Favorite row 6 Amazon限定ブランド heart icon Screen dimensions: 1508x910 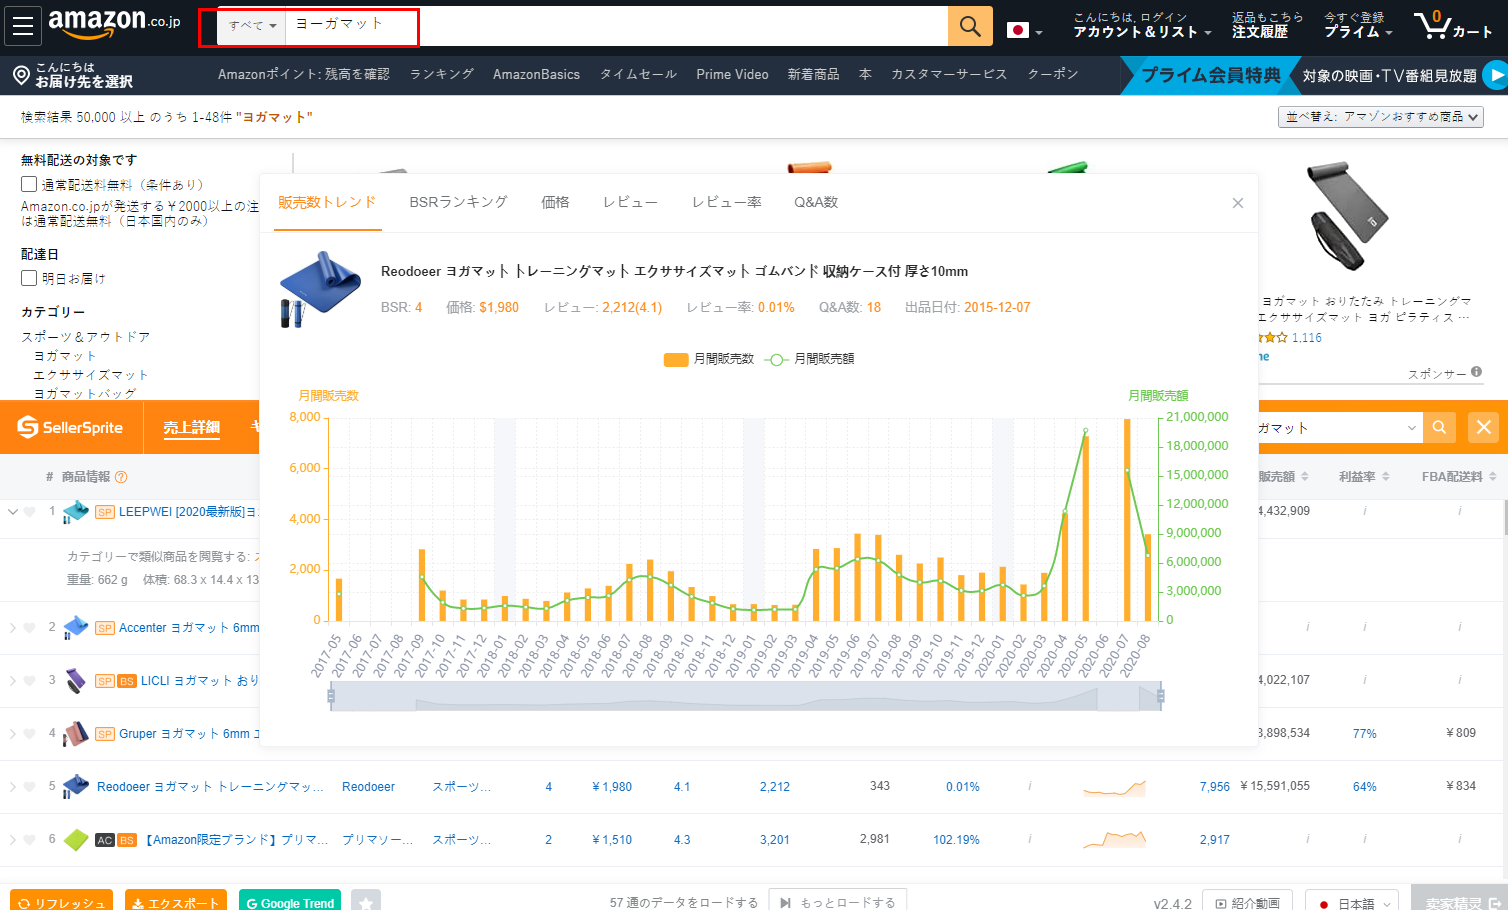click(29, 840)
